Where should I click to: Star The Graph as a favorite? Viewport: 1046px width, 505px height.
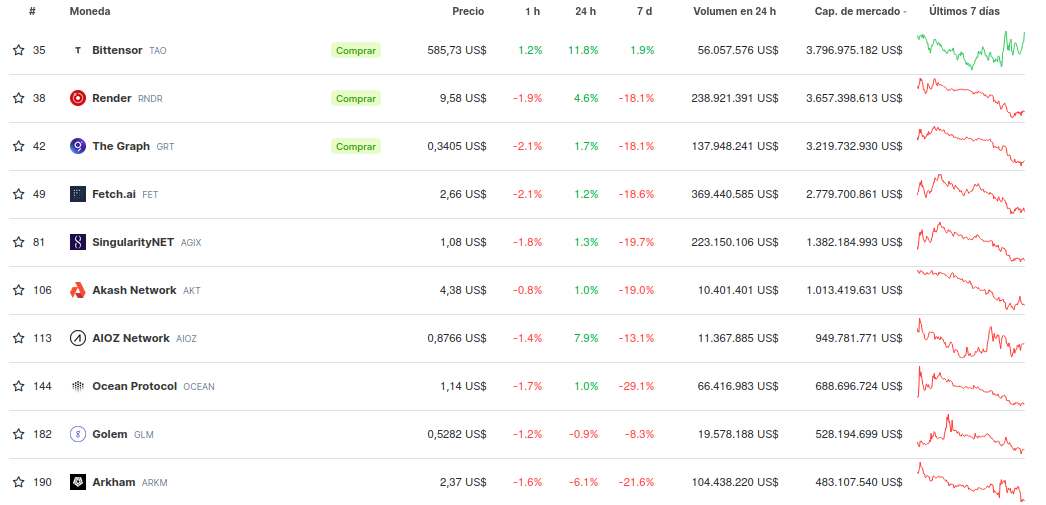point(19,146)
